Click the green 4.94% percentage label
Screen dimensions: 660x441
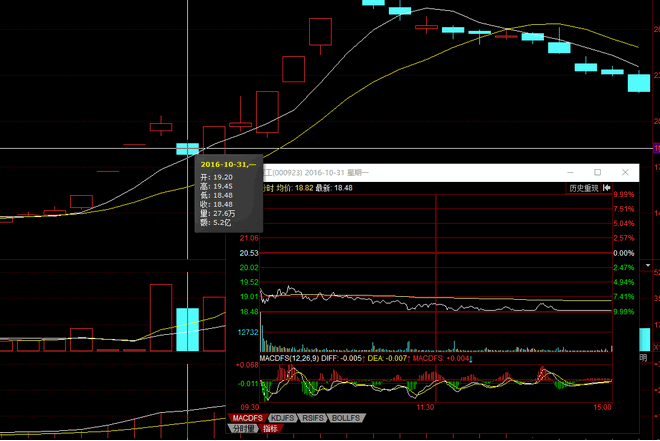point(624,282)
